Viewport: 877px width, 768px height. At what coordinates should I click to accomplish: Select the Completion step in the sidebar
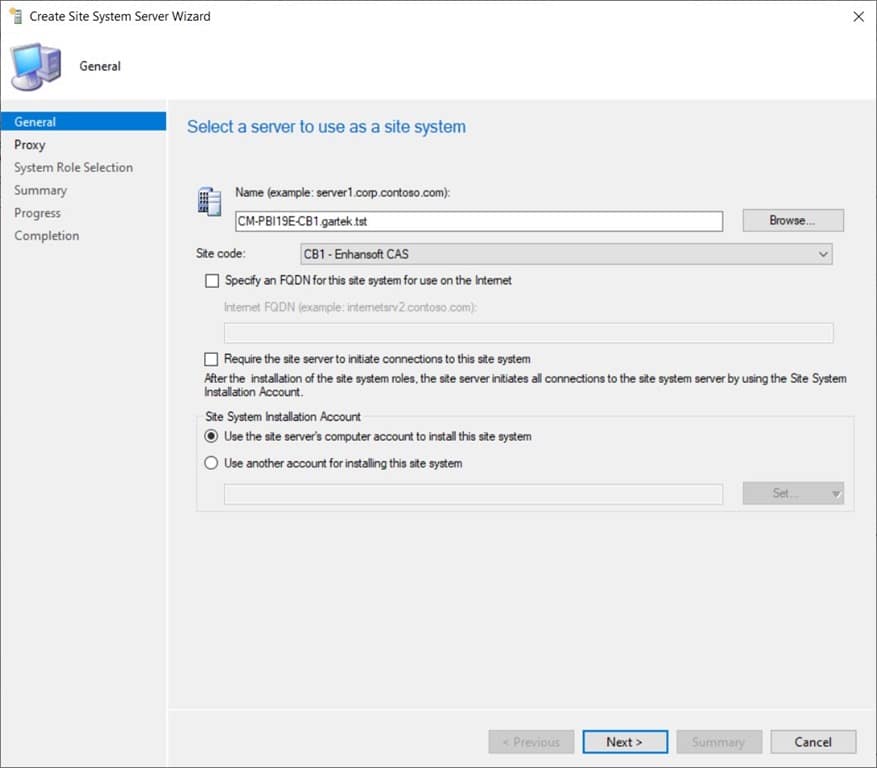tap(46, 235)
